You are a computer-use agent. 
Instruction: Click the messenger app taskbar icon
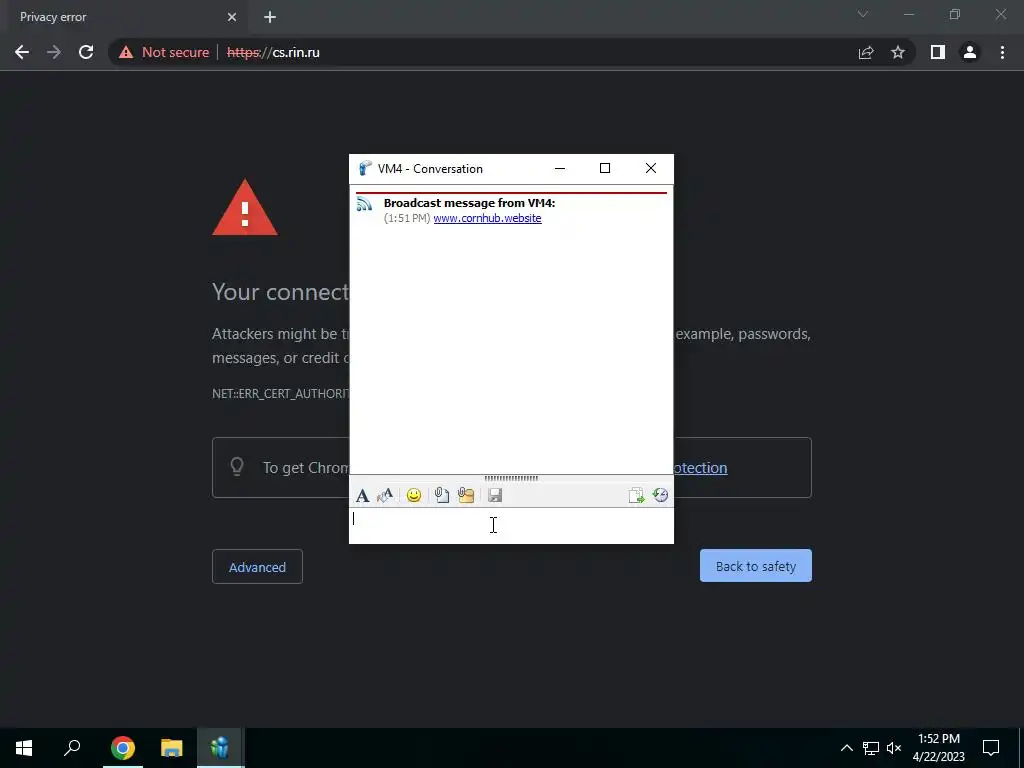220,748
